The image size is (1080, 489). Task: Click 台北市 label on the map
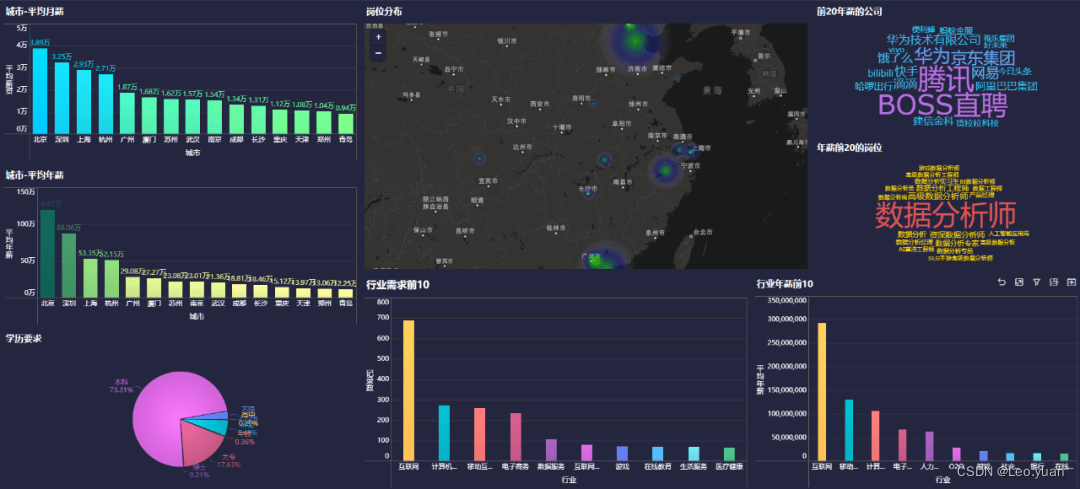pyautogui.click(x=702, y=231)
